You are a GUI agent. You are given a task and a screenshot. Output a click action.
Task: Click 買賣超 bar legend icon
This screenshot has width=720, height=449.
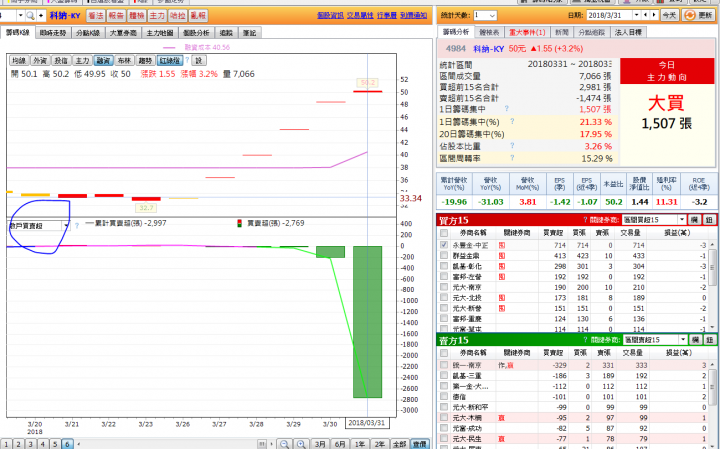[x=239, y=224]
